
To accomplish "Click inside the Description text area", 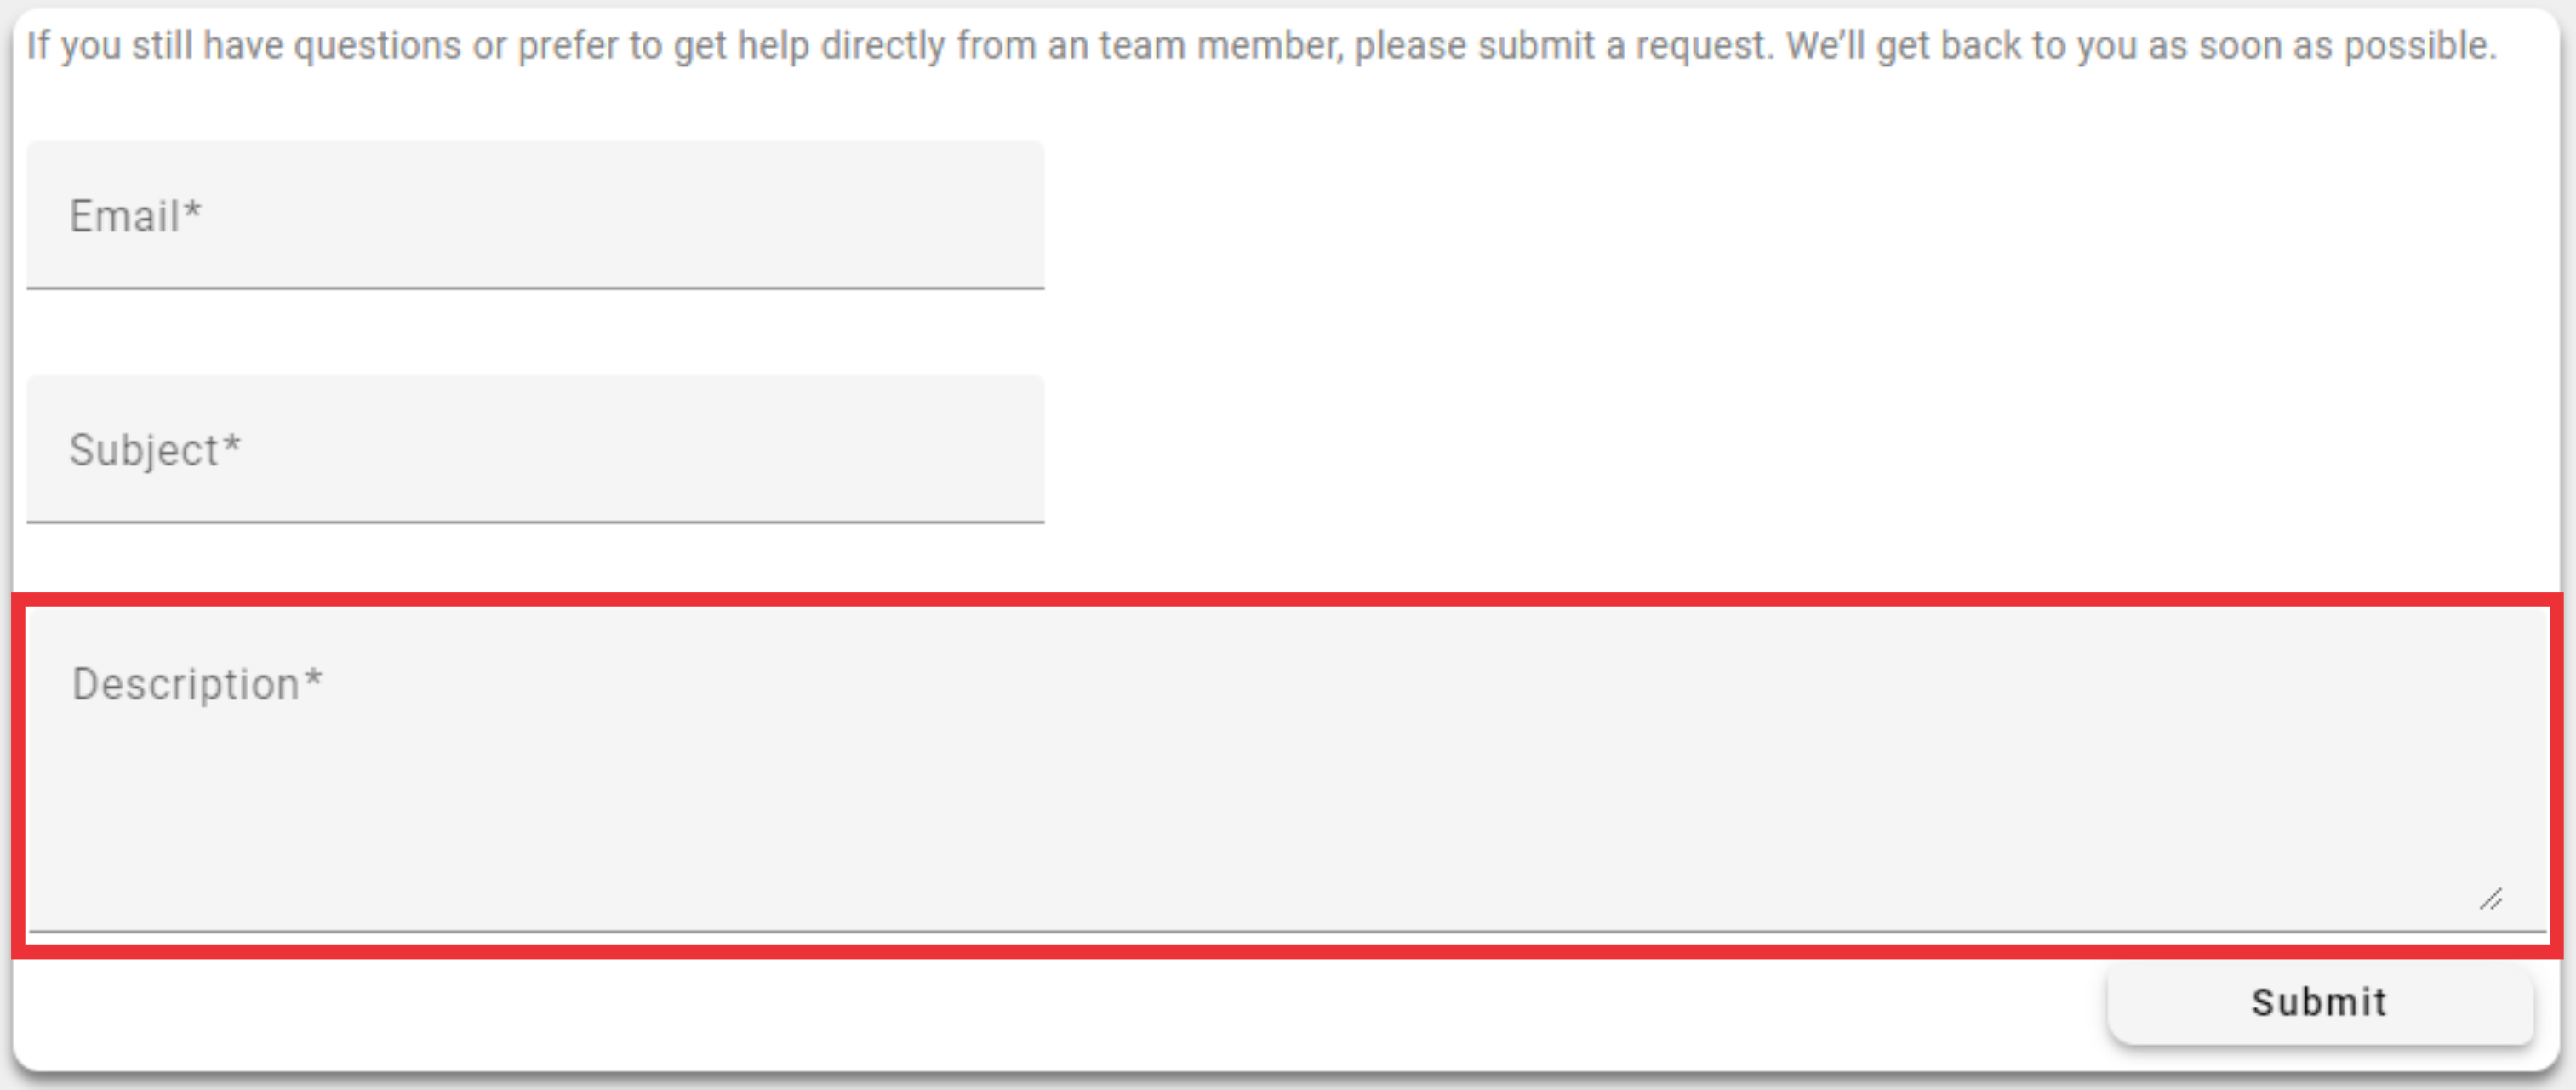I will (x=1287, y=771).
